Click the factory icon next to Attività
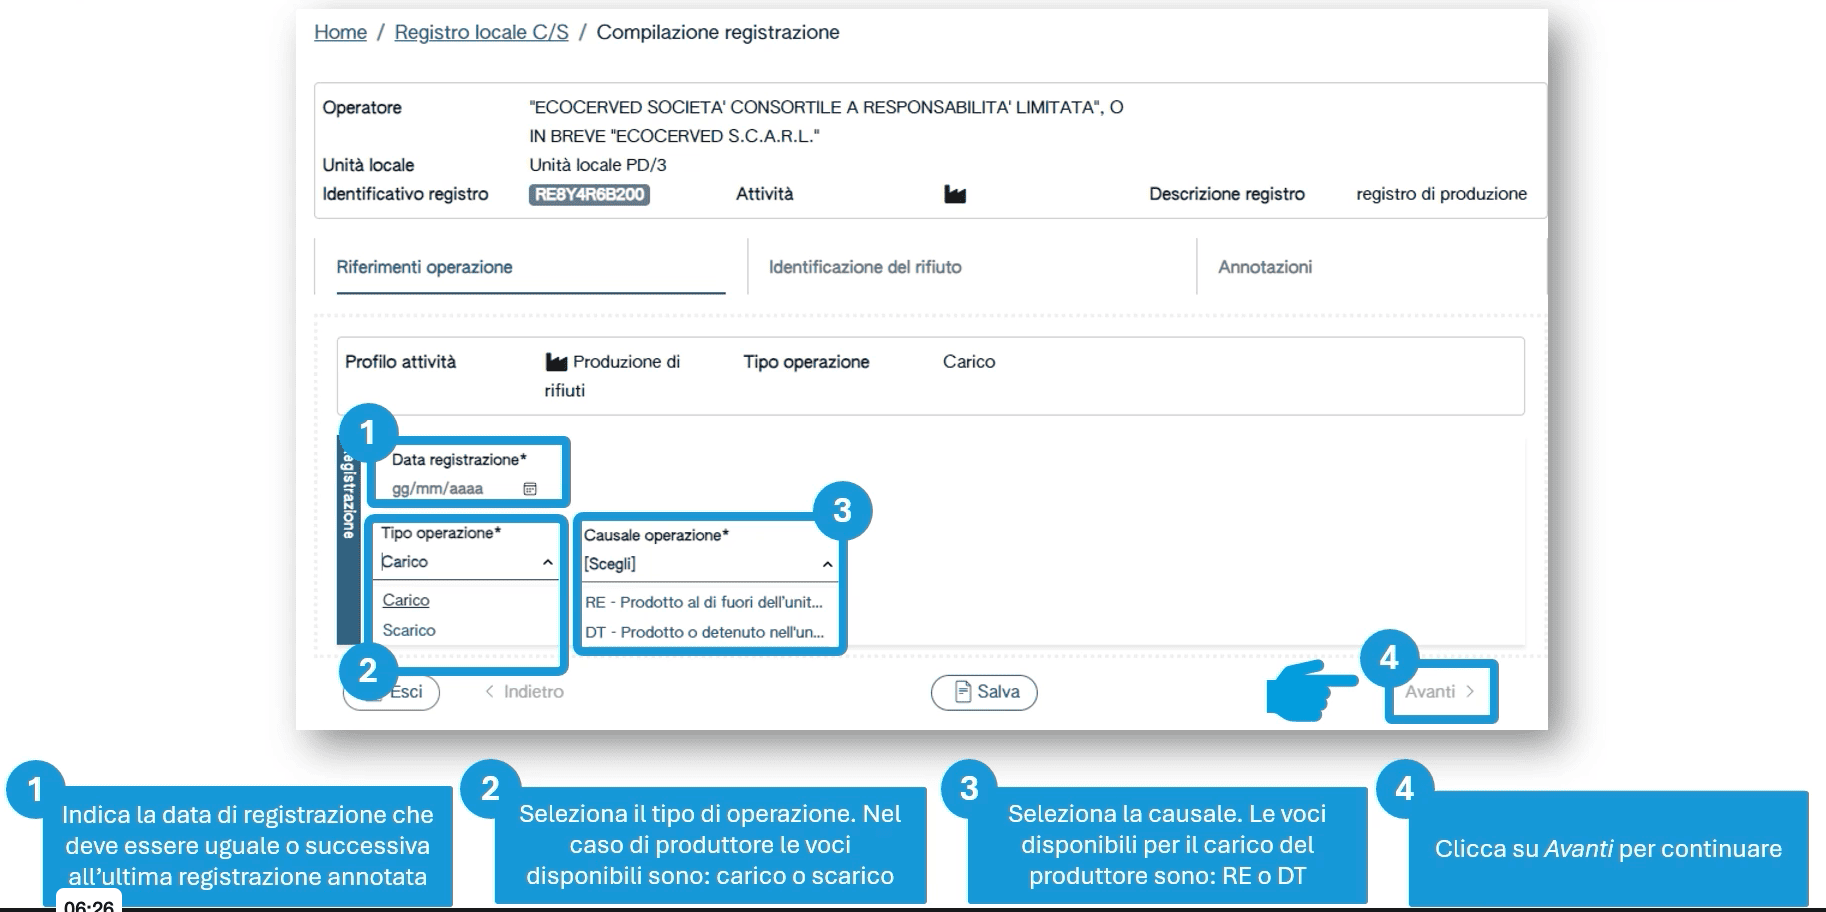 [955, 194]
